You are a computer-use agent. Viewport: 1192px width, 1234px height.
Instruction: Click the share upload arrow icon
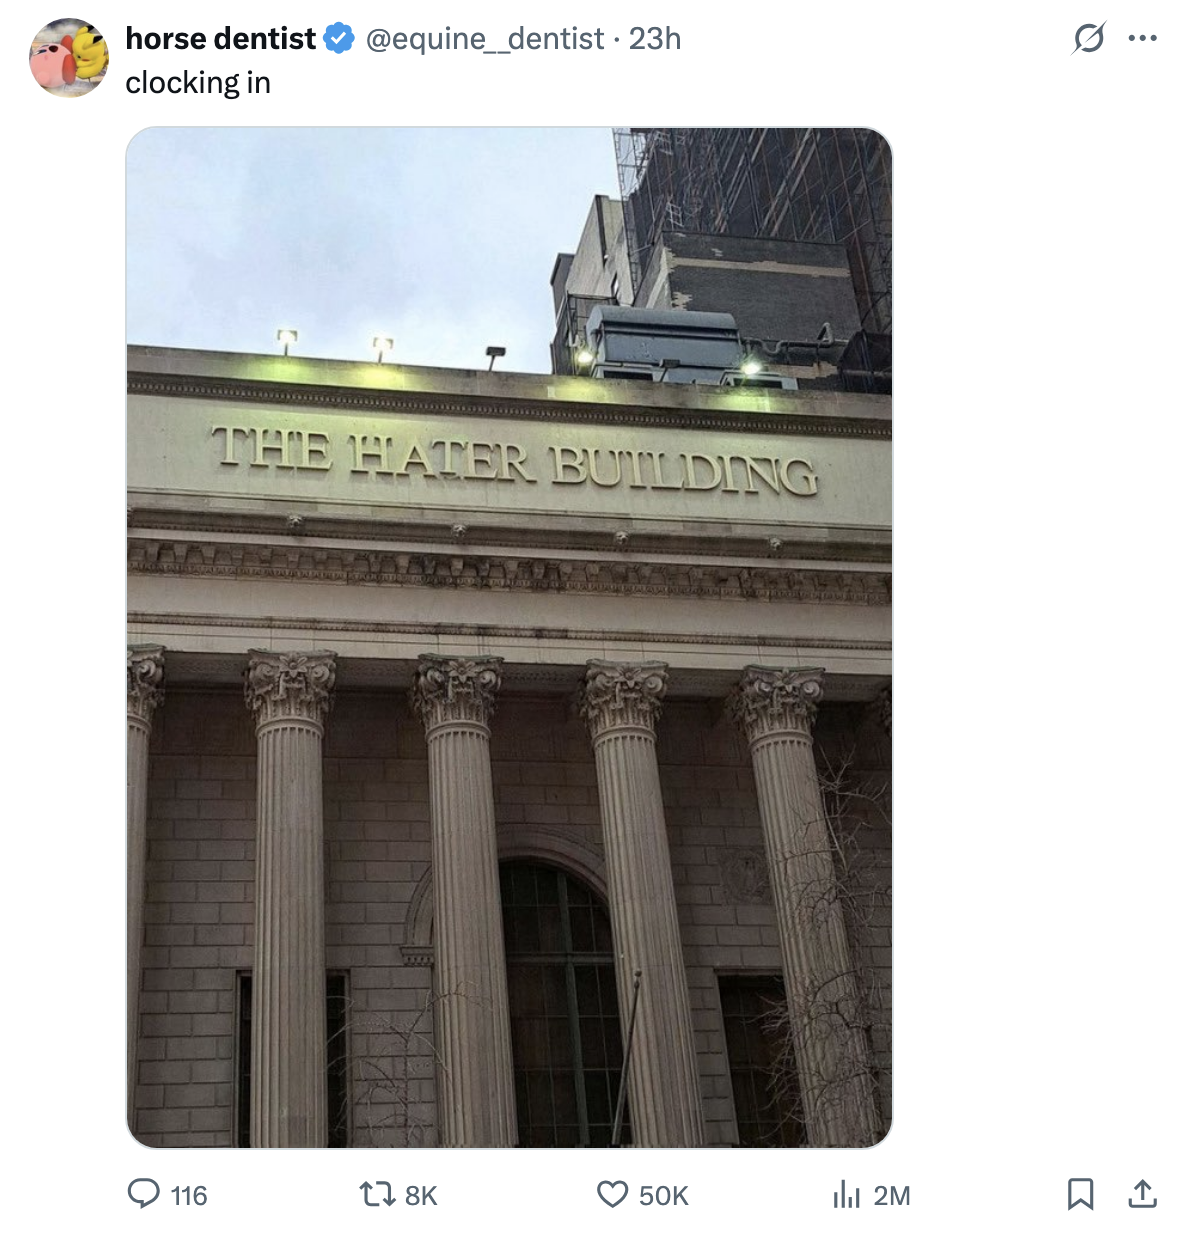click(1142, 1193)
